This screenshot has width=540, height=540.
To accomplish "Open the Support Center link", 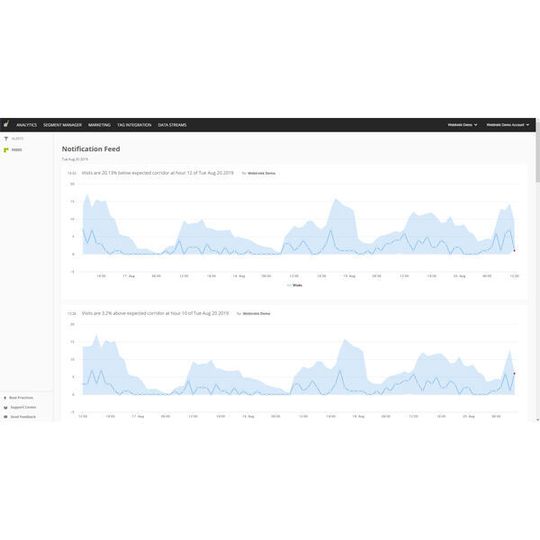I will [23, 407].
